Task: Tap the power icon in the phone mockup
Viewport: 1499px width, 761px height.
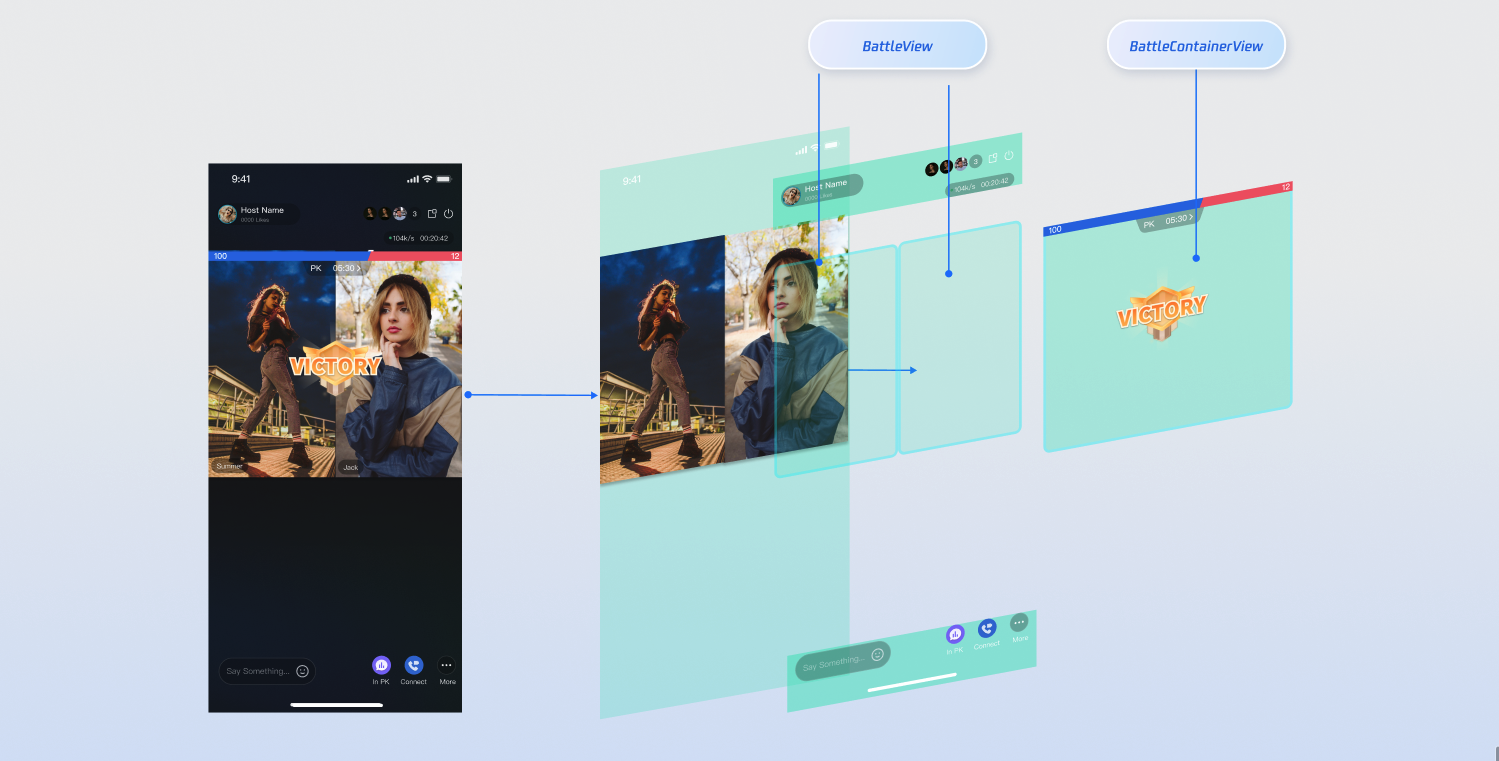Action: [448, 214]
